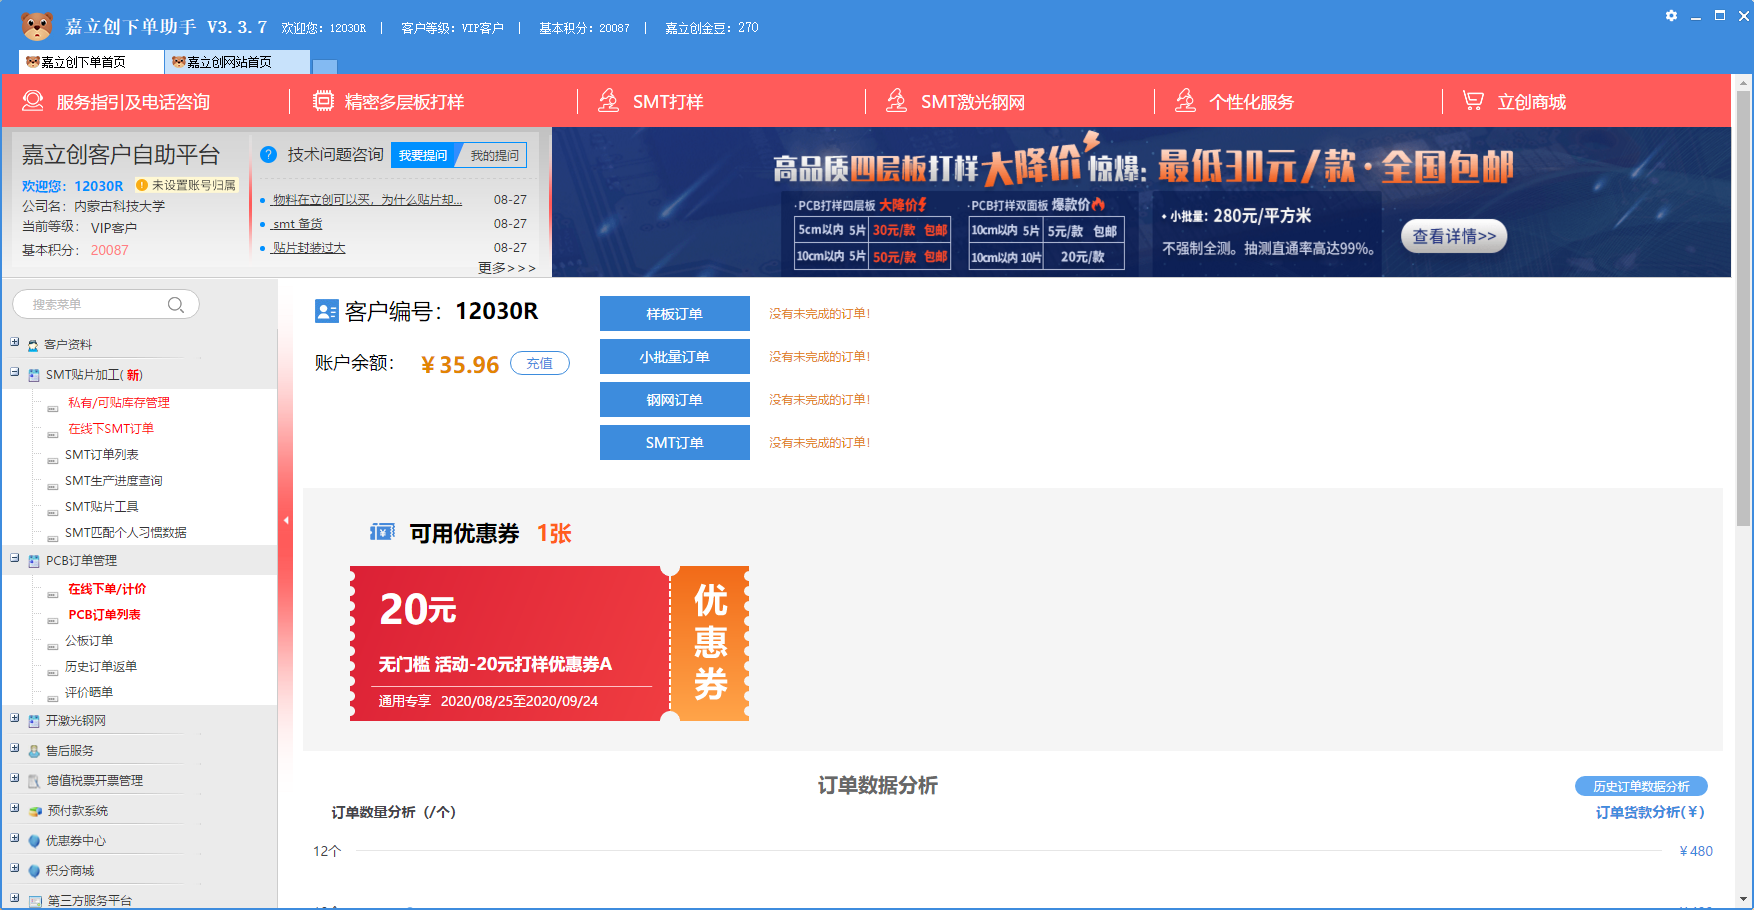Open 精密多层板打样 menu
The width and height of the screenshot is (1754, 910).
click(x=404, y=102)
